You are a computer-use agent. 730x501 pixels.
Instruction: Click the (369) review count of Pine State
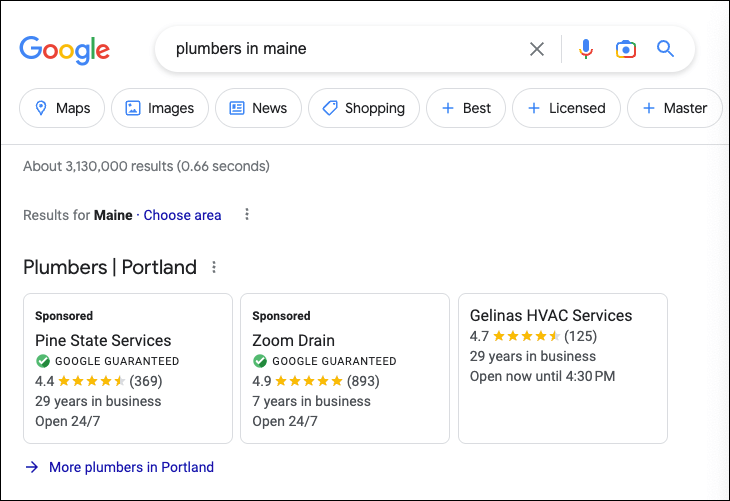tap(146, 381)
